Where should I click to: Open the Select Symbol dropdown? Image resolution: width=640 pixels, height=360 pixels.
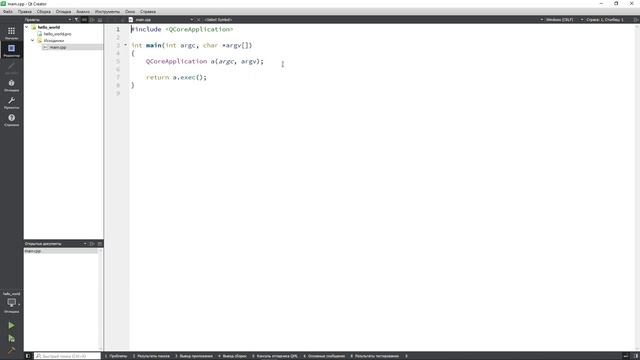point(218,20)
